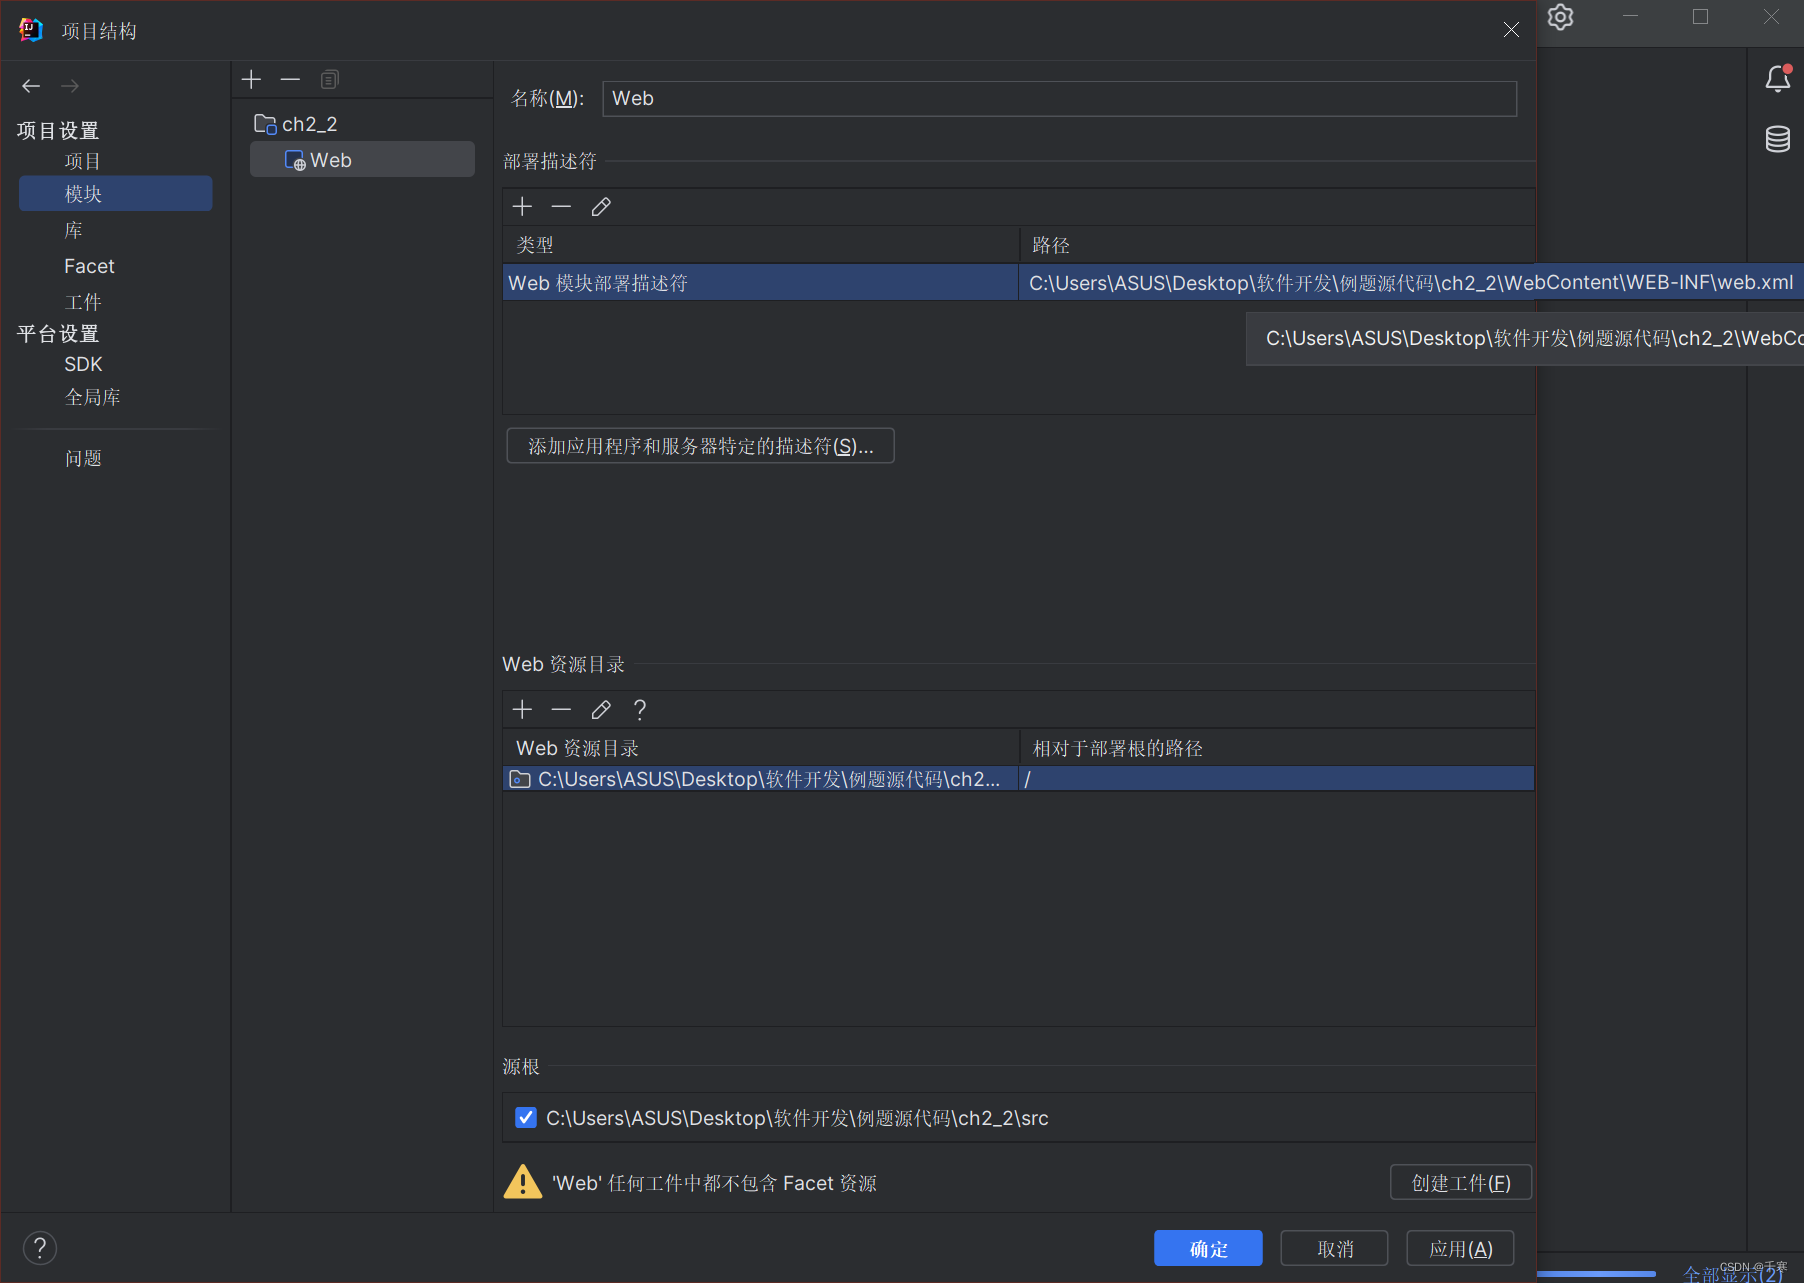
Task: Open the SDK platform settings
Action: (x=83, y=364)
